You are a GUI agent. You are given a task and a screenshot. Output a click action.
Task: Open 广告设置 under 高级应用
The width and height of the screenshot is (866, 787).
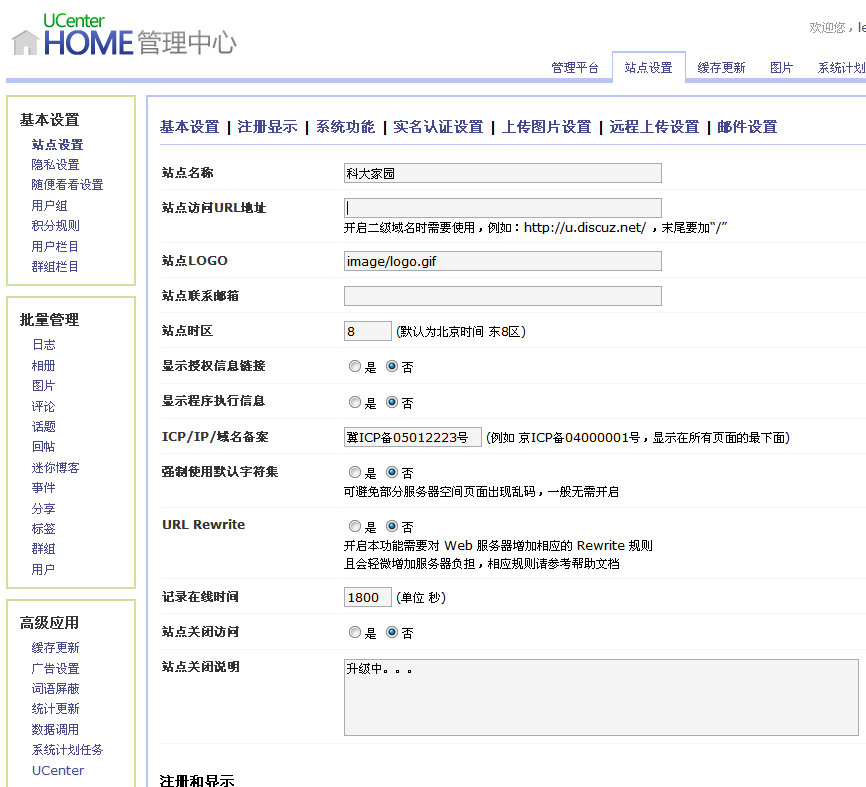pos(55,668)
